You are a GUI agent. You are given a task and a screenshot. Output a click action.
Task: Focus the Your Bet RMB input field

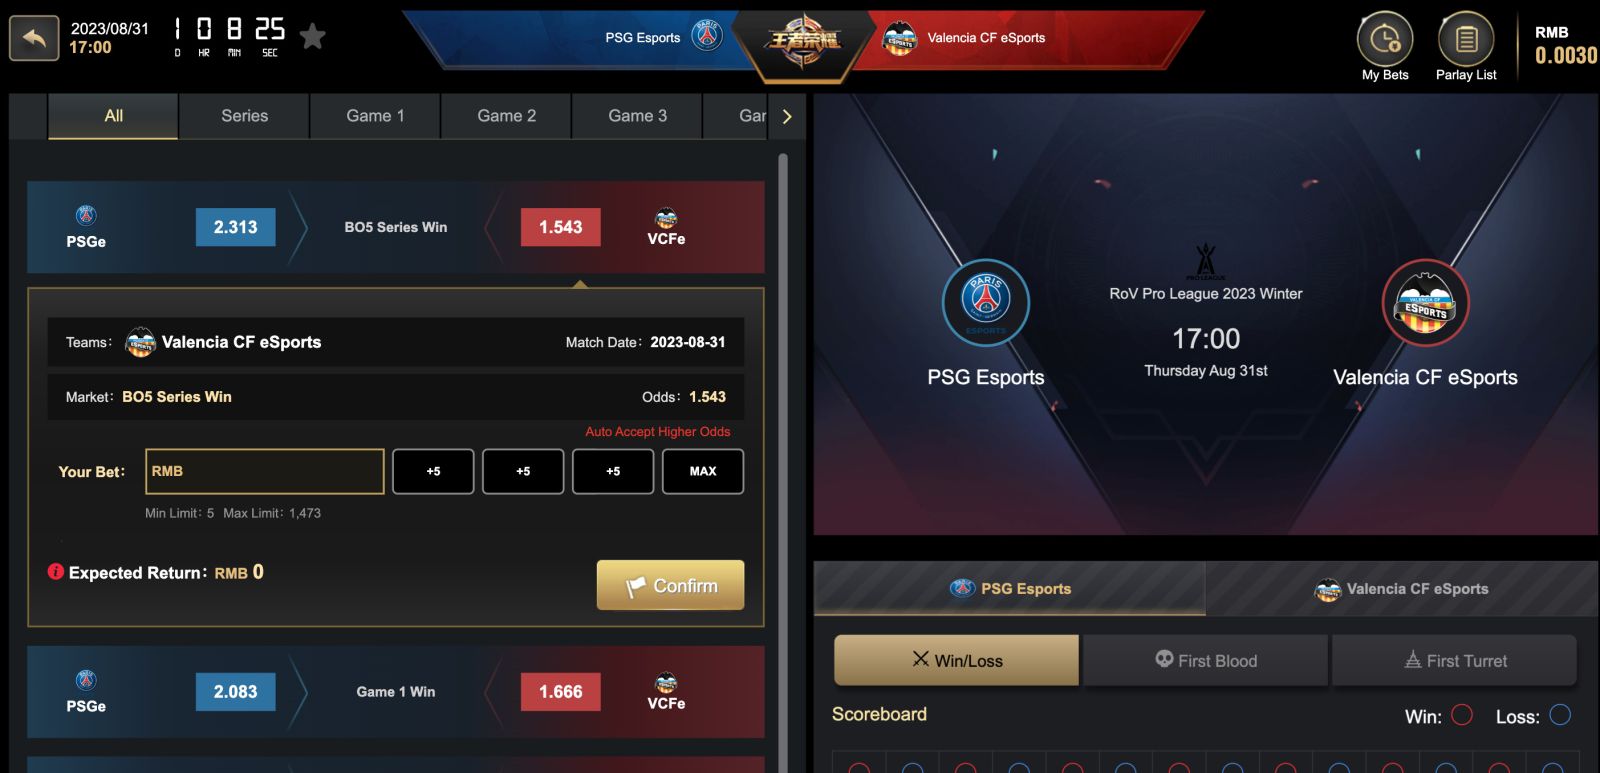coord(265,471)
